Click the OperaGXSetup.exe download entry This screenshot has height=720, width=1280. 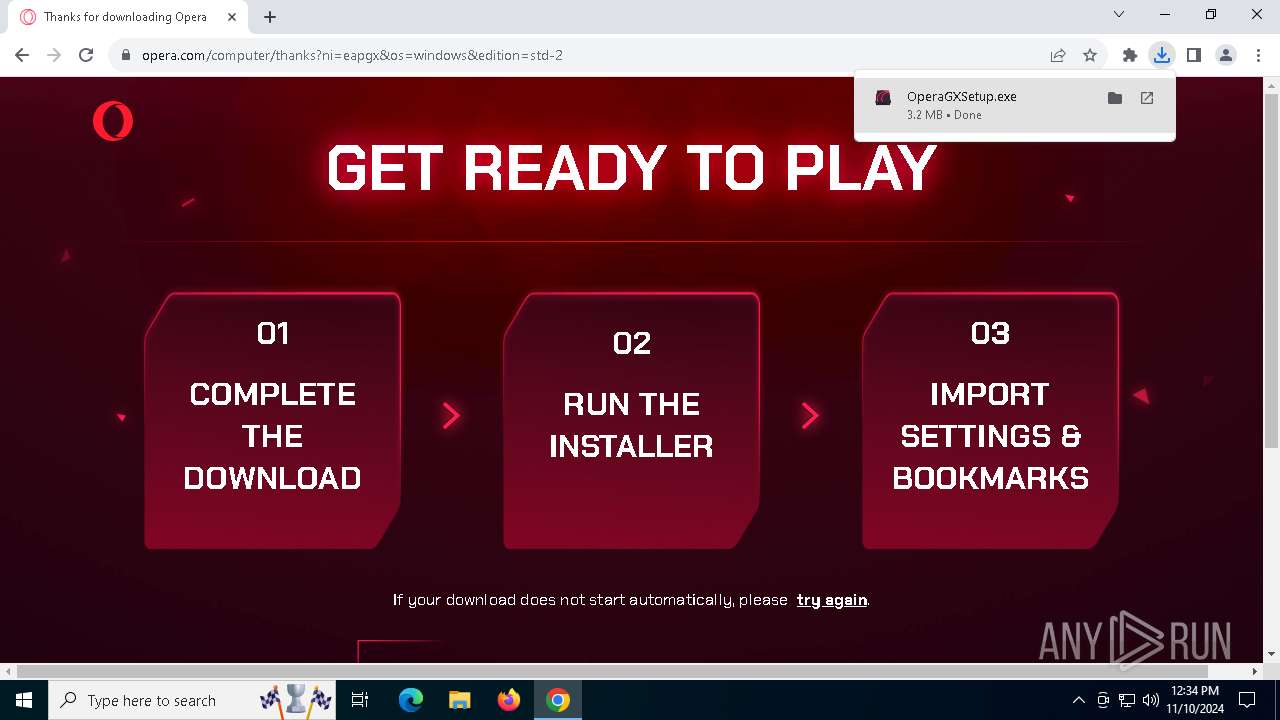pos(1014,105)
